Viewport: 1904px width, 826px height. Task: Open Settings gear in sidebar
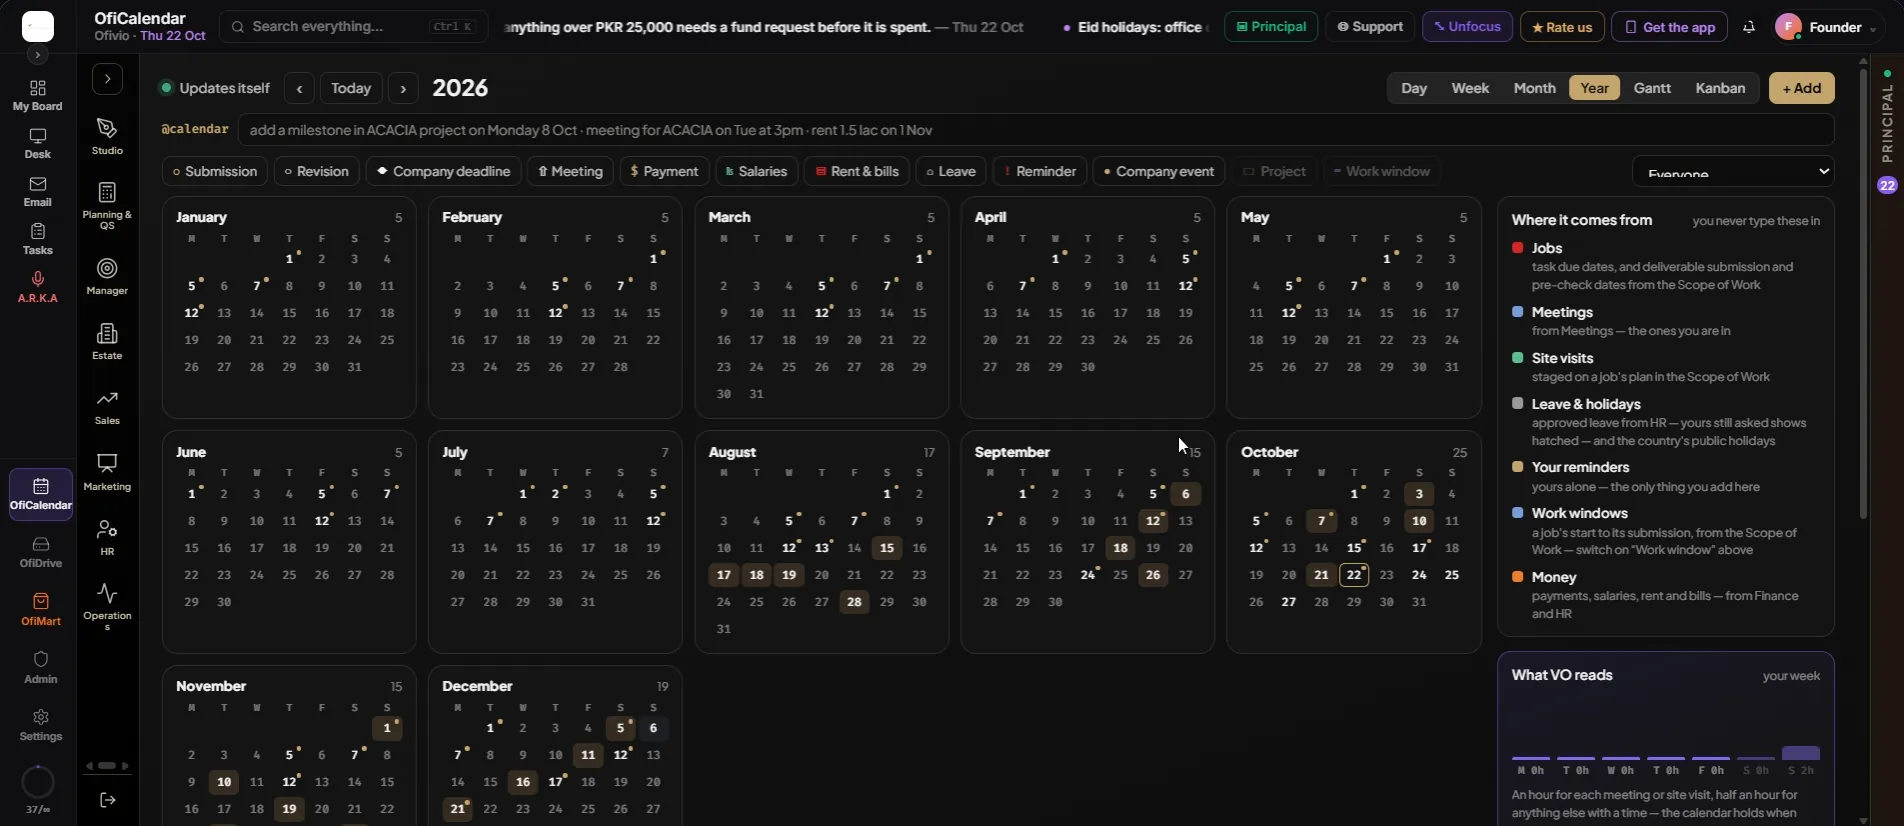41,726
